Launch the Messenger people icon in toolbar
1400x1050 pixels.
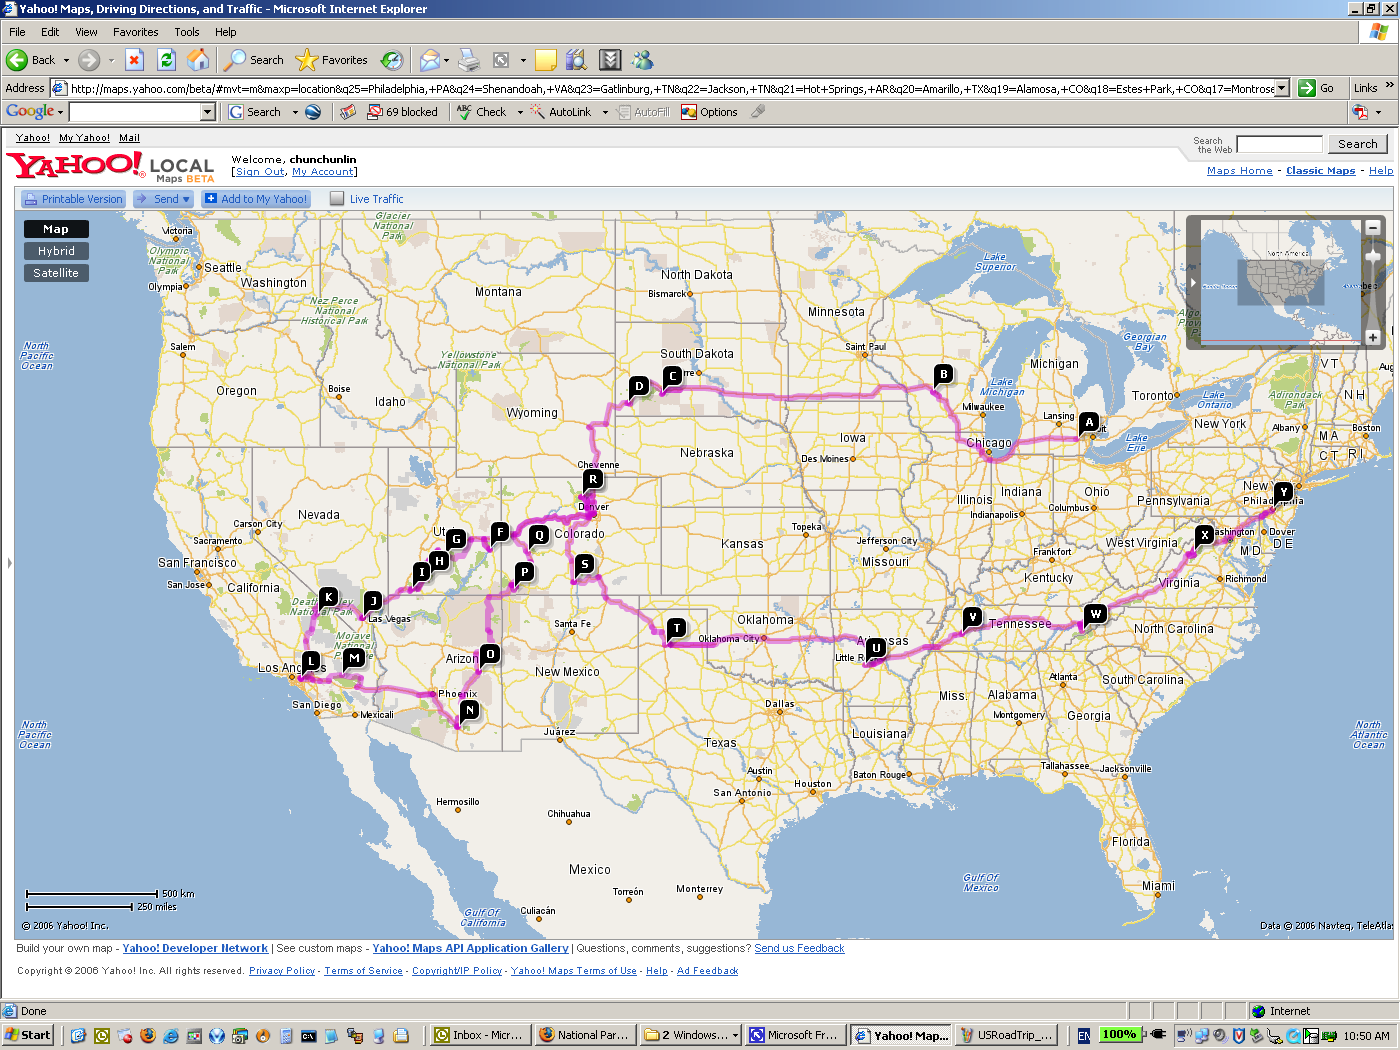coord(642,60)
